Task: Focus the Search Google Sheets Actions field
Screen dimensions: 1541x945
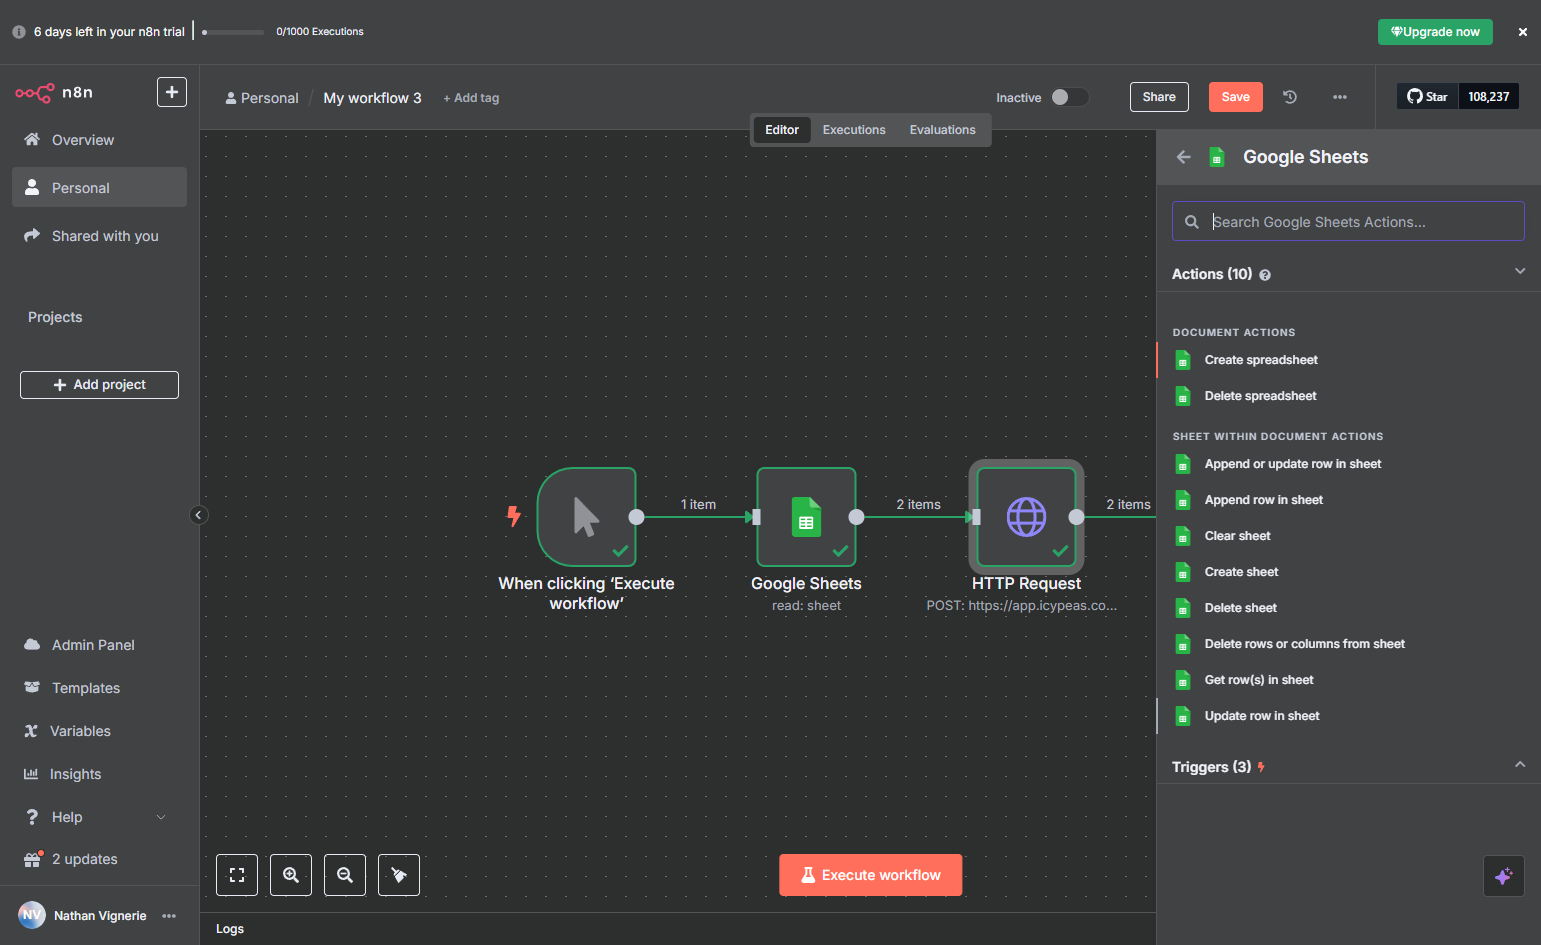Action: coord(1348,222)
